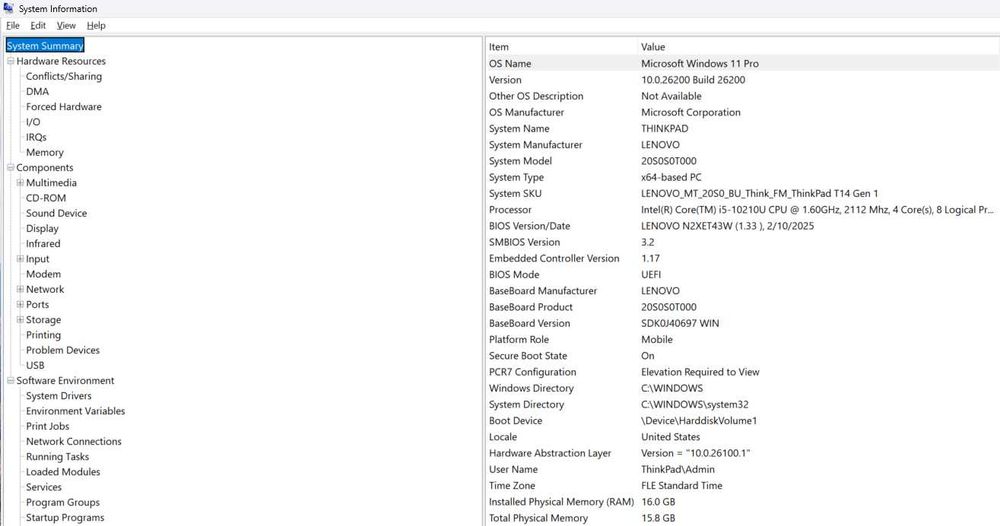Click the UEFI BIOS Mode value
The width and height of the screenshot is (1000, 526).
point(651,274)
